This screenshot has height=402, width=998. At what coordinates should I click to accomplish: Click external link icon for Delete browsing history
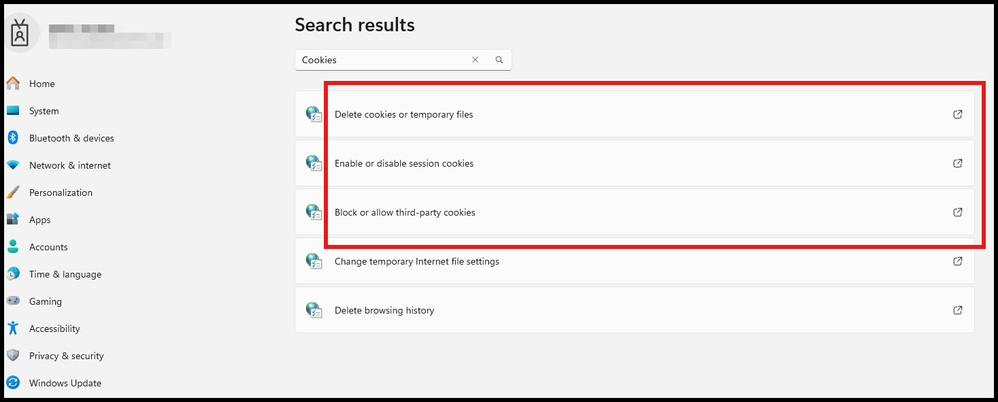[957, 310]
